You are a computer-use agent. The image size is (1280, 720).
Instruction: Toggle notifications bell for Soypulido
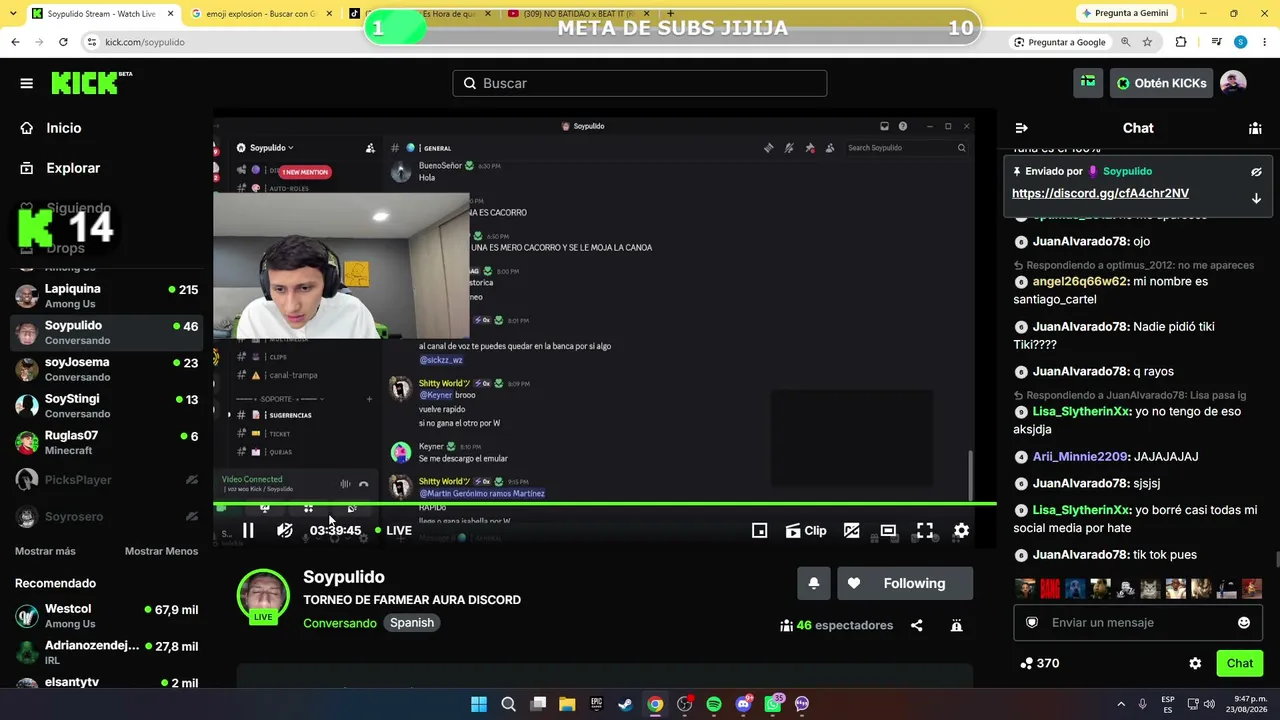coord(814,584)
